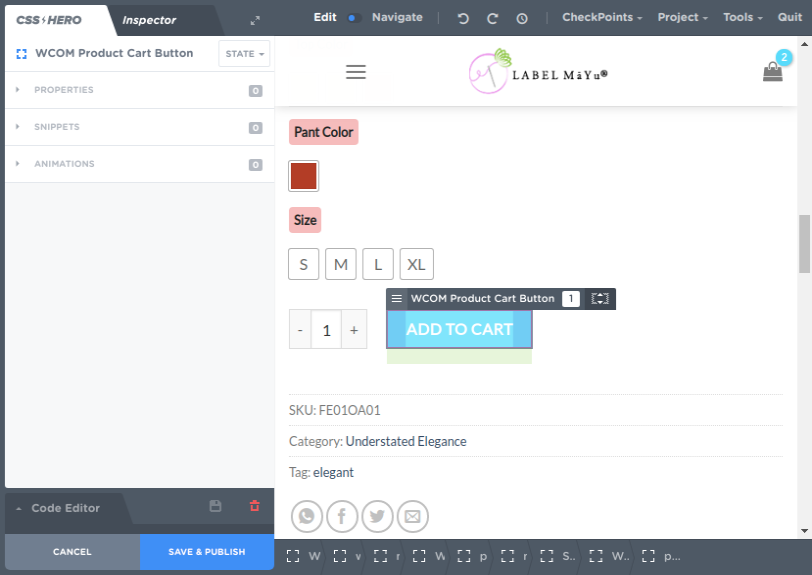812x575 pixels.
Task: Select the 'W..' breadcrumb in bottom bar
Action: pyautogui.click(x=608, y=556)
